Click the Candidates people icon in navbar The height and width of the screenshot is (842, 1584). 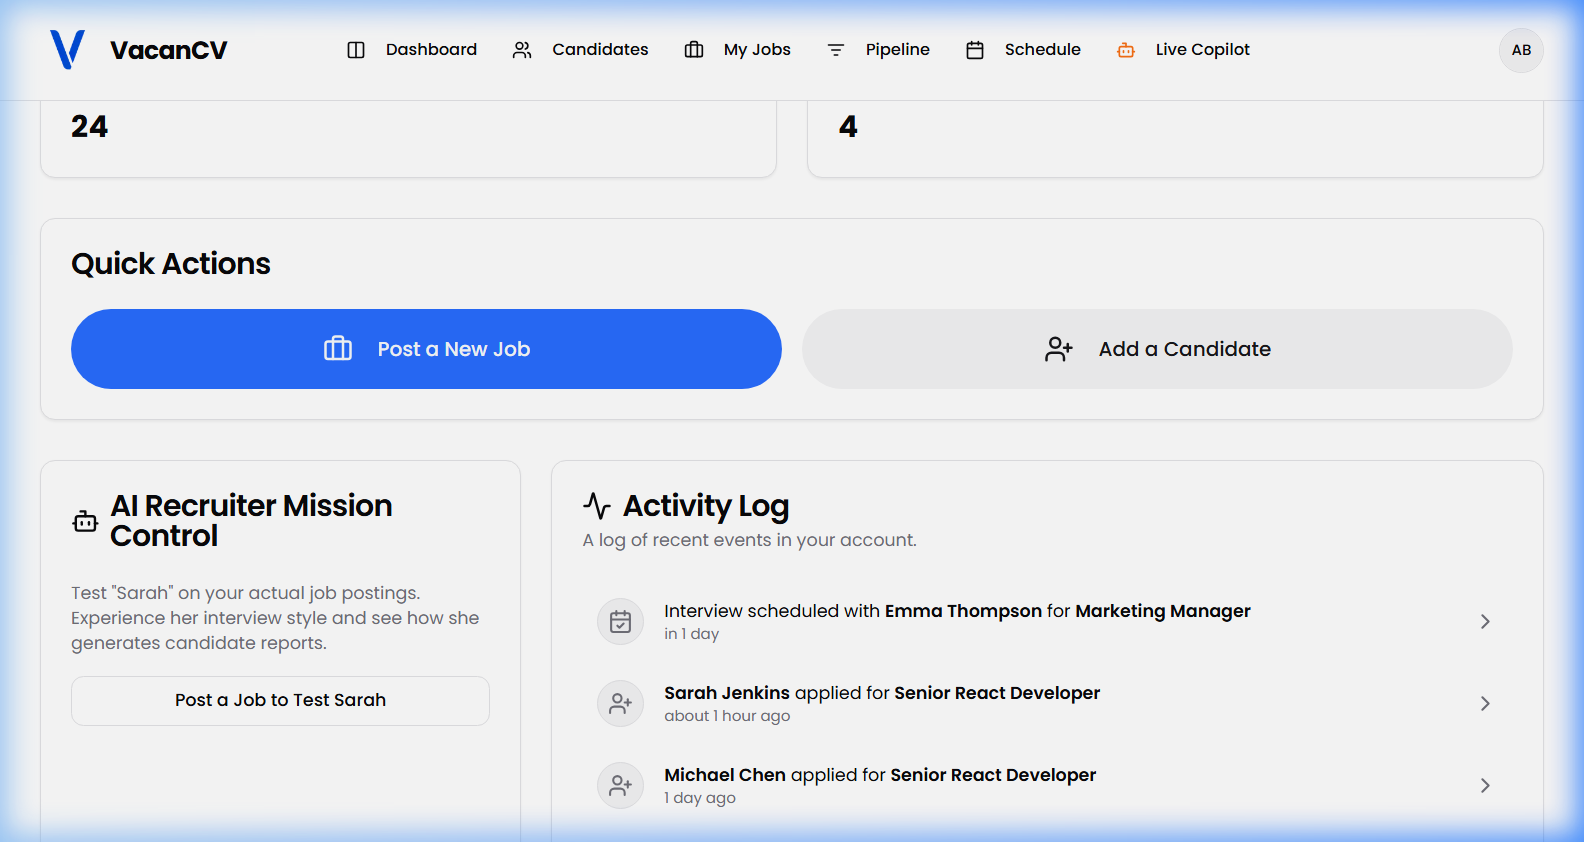[x=522, y=50]
